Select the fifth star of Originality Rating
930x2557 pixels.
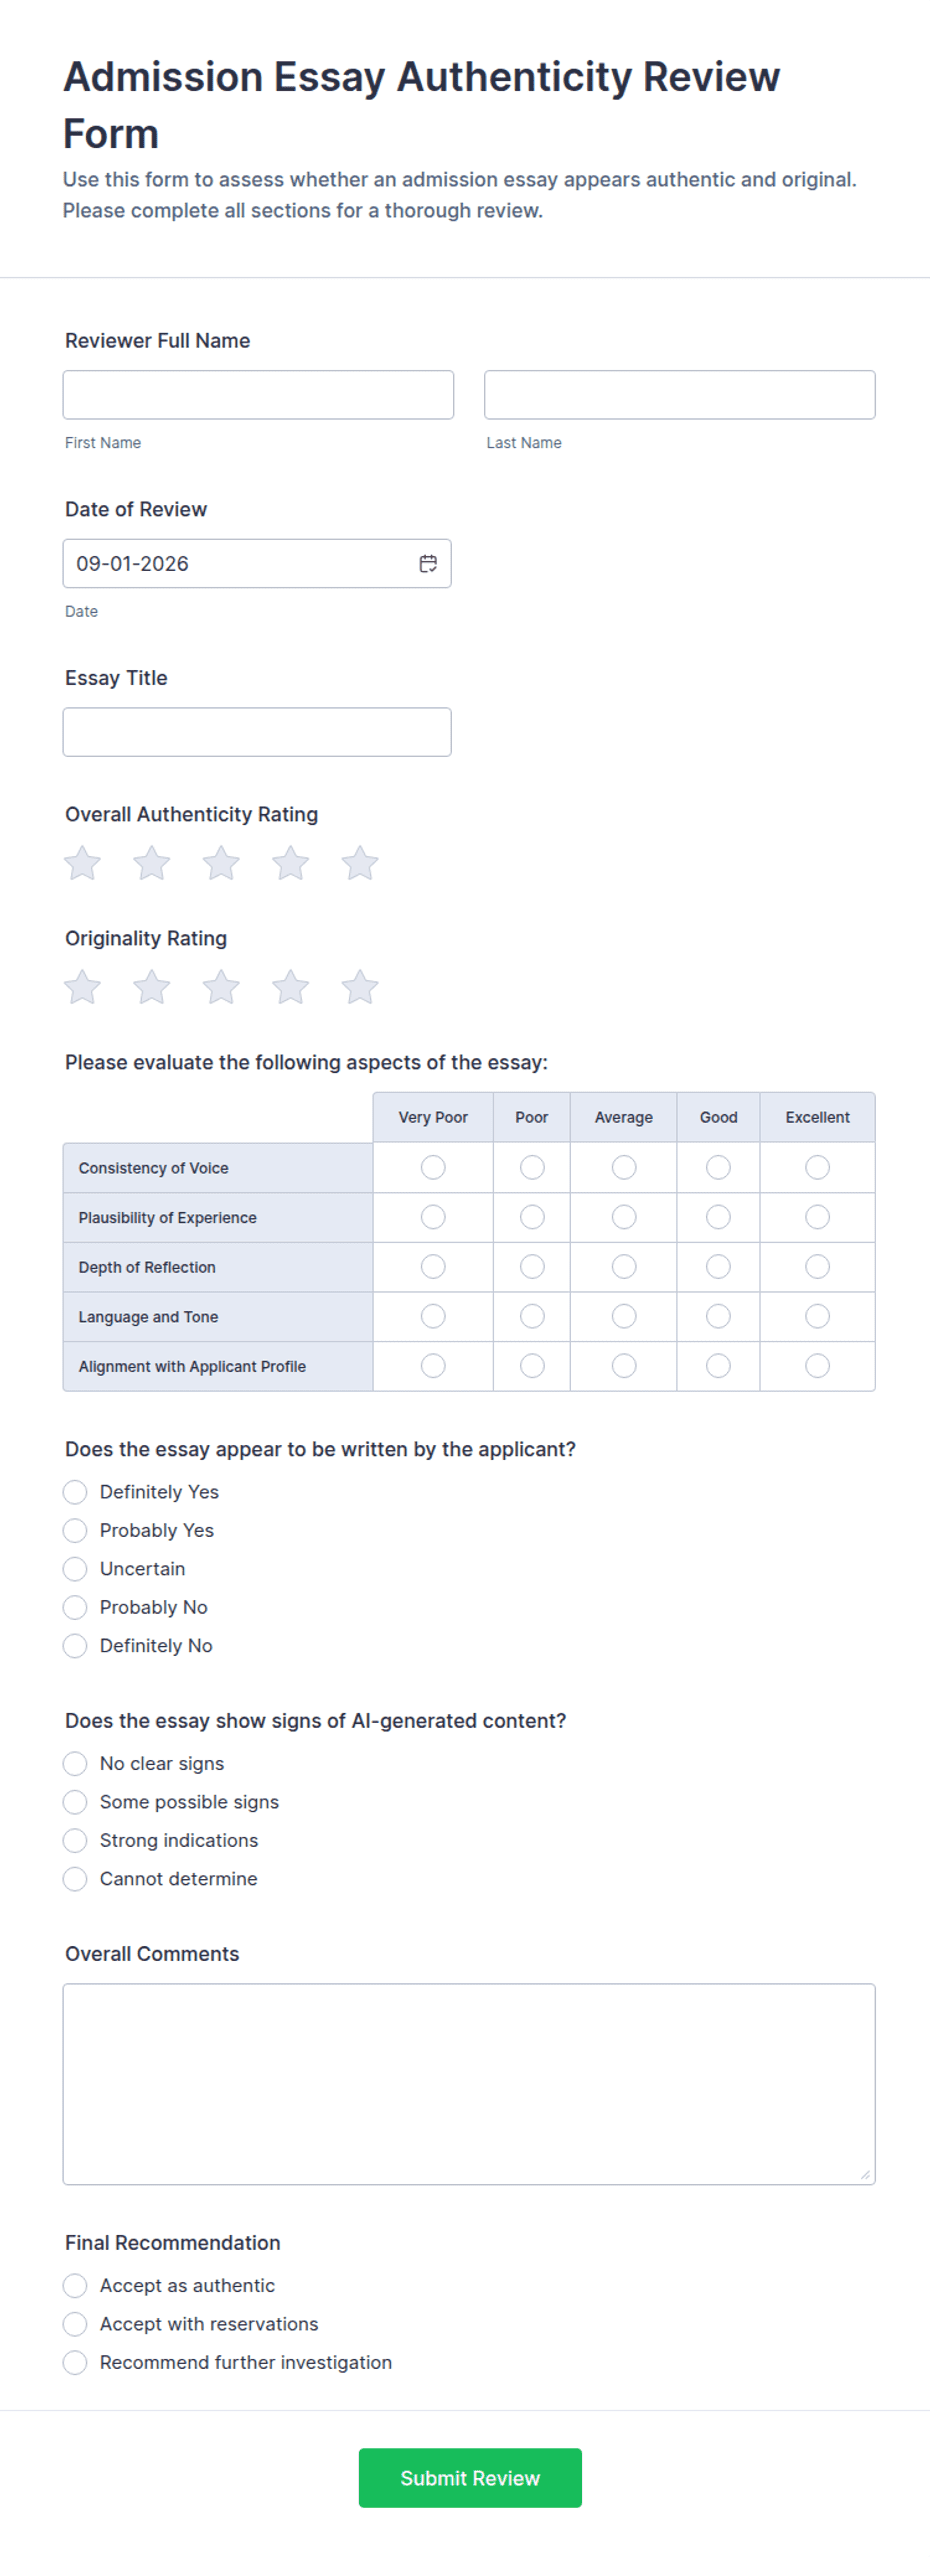[360, 986]
